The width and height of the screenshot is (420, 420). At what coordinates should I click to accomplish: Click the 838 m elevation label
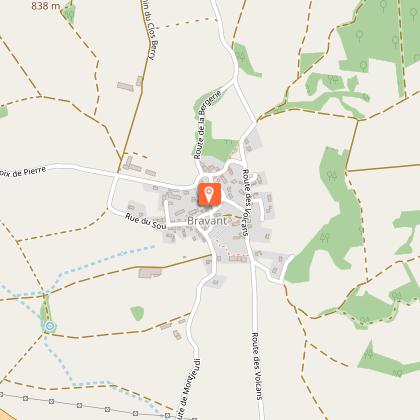tap(46, 6)
